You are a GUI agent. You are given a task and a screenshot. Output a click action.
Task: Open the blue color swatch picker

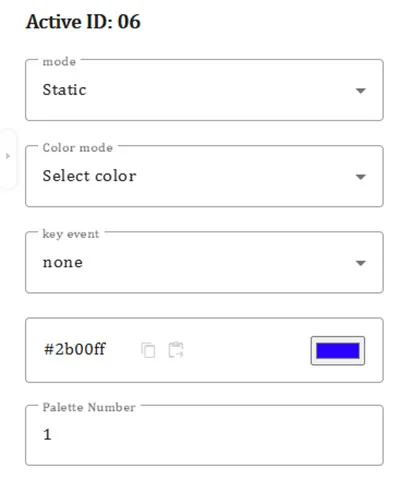pos(338,351)
